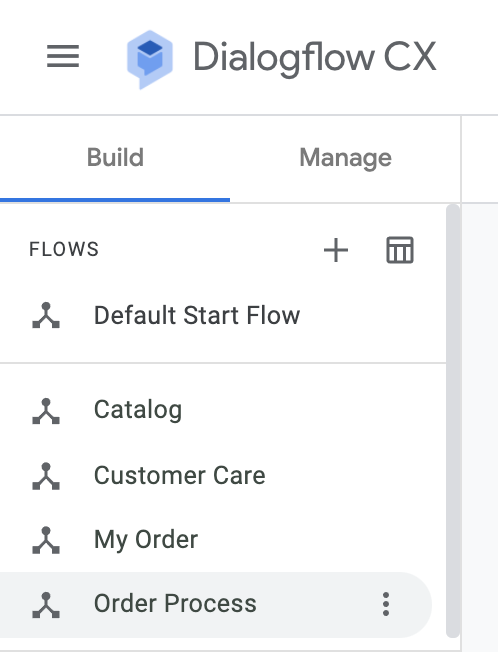
Task: Click the Catalog flow icon
Action: (x=46, y=411)
